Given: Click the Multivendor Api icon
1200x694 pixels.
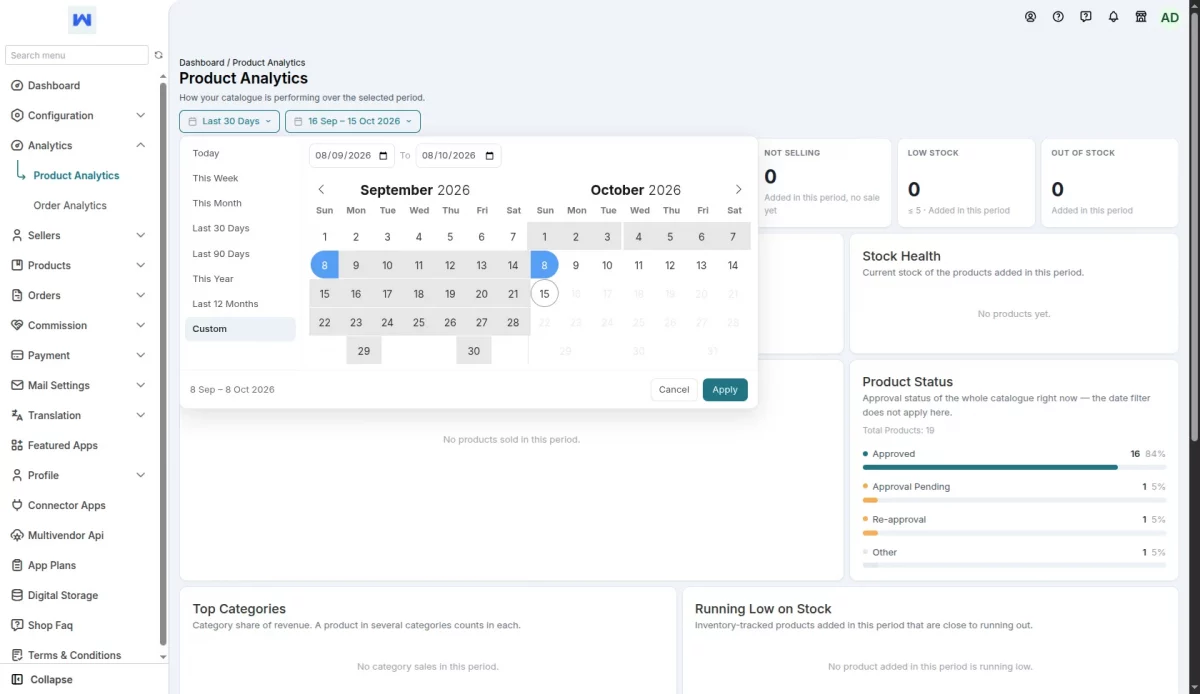Looking at the screenshot, I should coord(17,536).
